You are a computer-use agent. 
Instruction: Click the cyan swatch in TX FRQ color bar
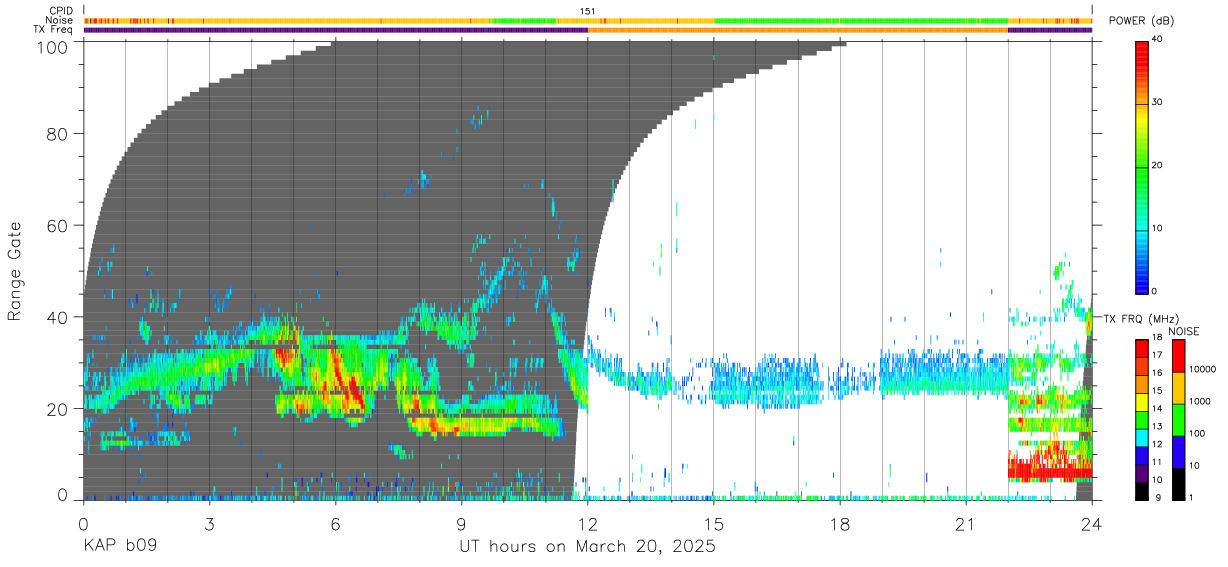(1141, 436)
